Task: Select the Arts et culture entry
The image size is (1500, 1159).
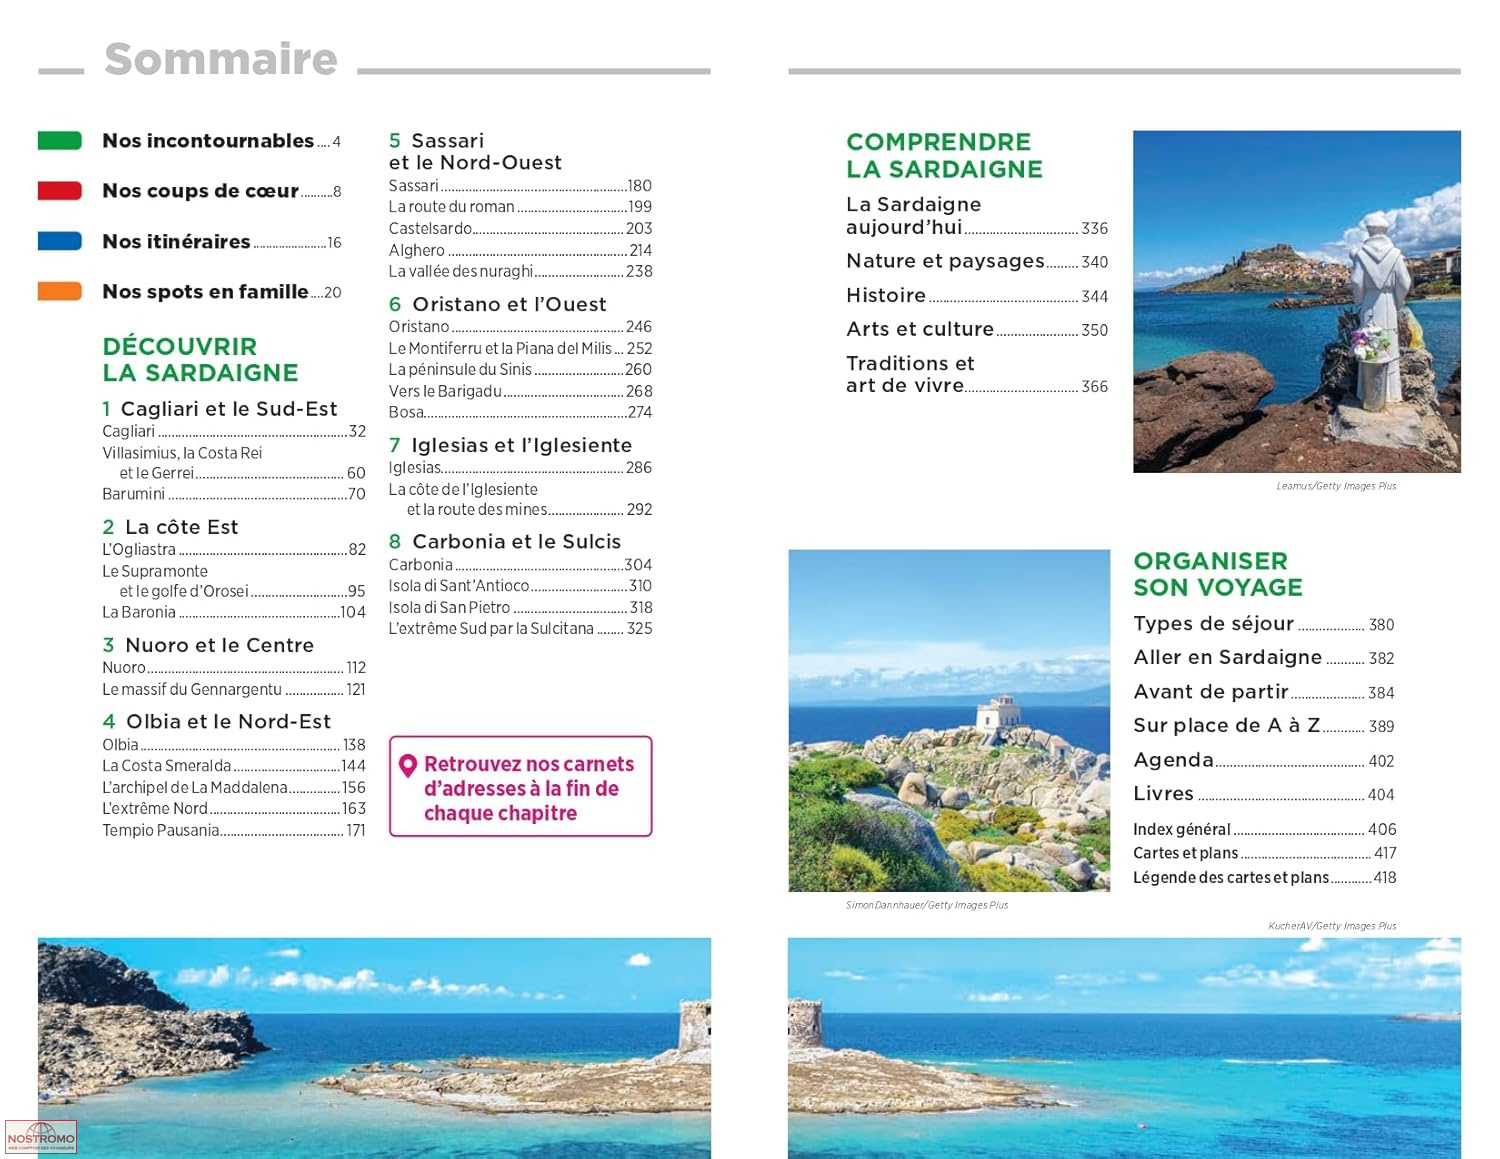Action: click(977, 329)
